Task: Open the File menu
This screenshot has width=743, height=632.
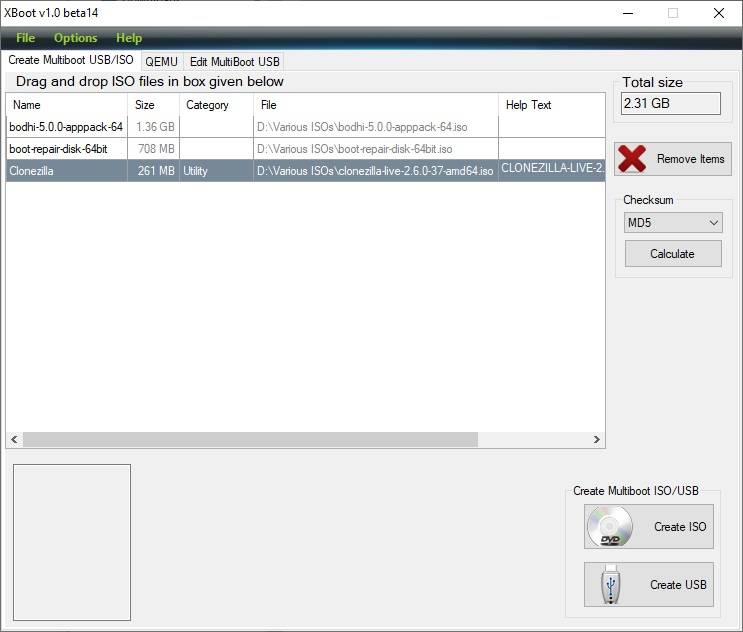Action: click(x=25, y=38)
